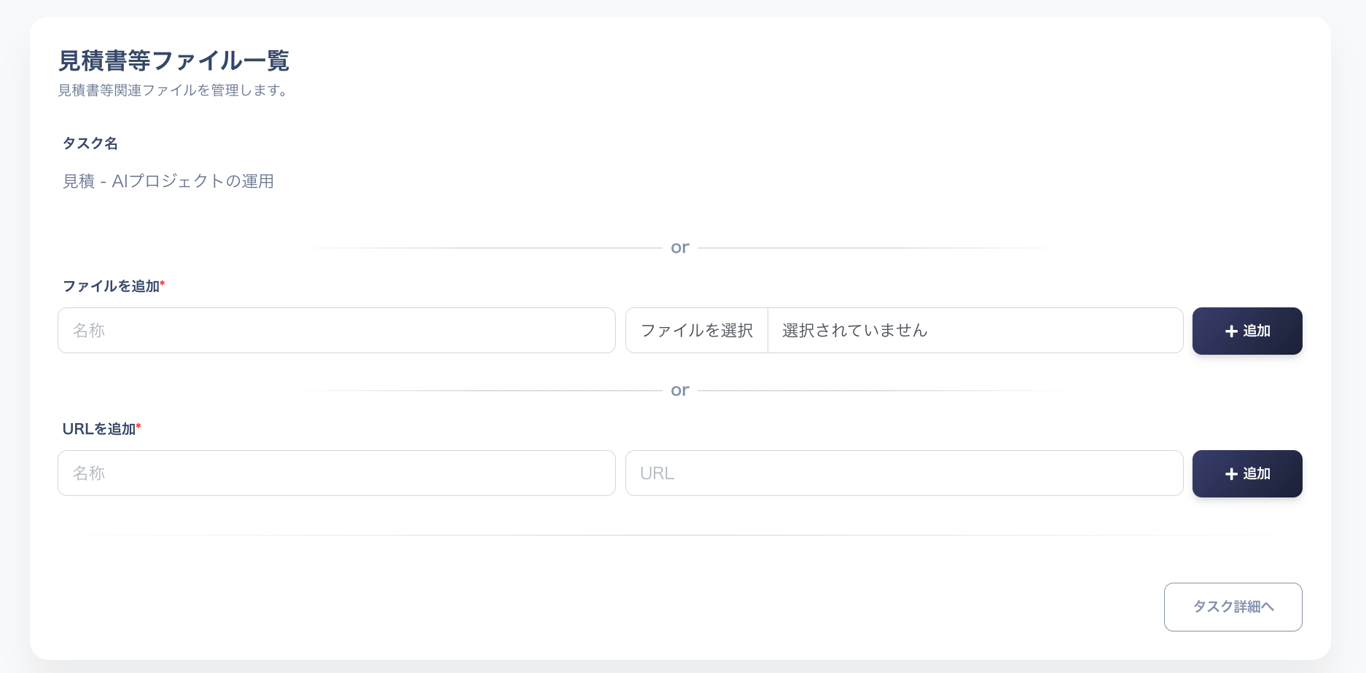Click the first 'or' divider text
Screen dimensions: 1366x673
(680, 247)
